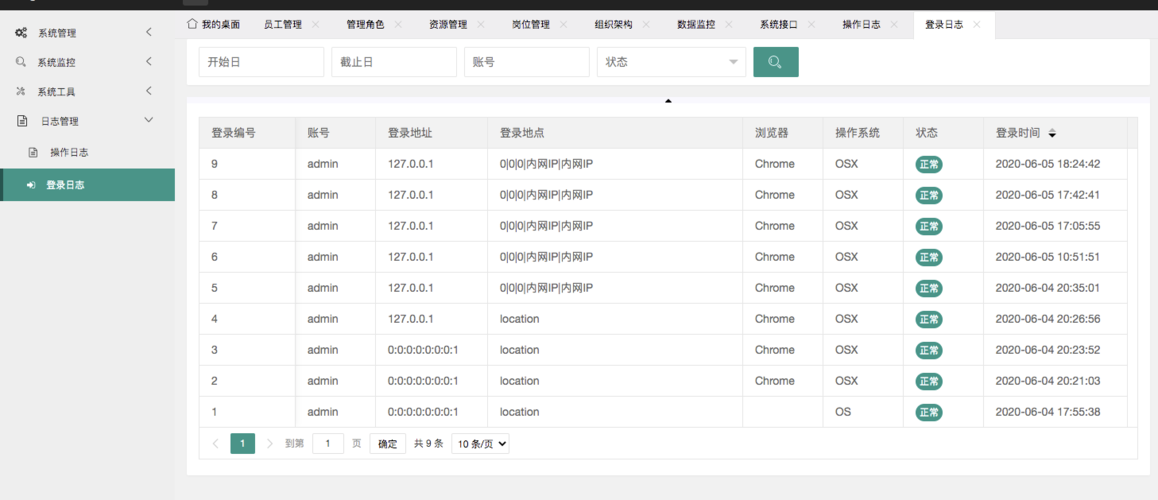Click 'OS' cell in row 1
The height and width of the screenshot is (500, 1158).
(x=843, y=412)
